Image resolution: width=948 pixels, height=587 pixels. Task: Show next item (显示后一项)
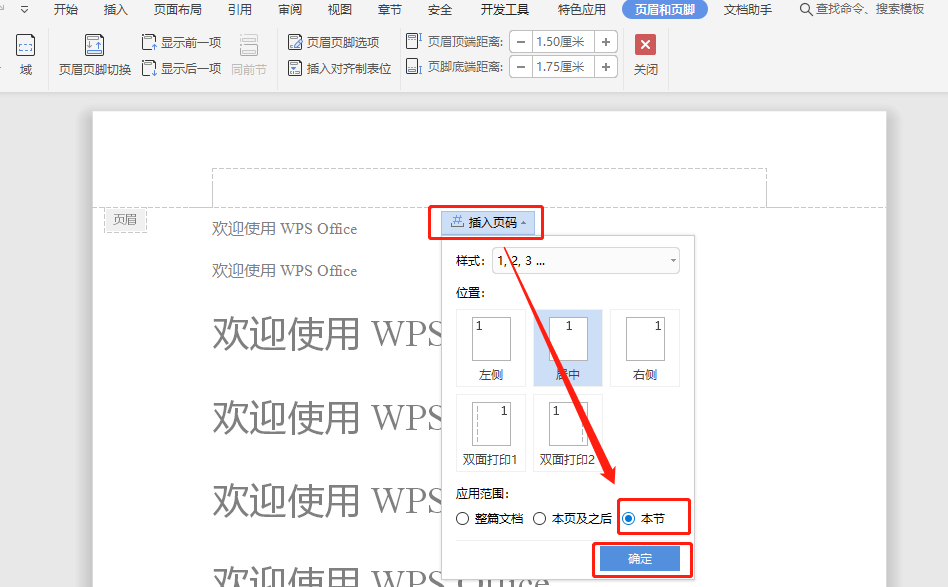coord(181,68)
